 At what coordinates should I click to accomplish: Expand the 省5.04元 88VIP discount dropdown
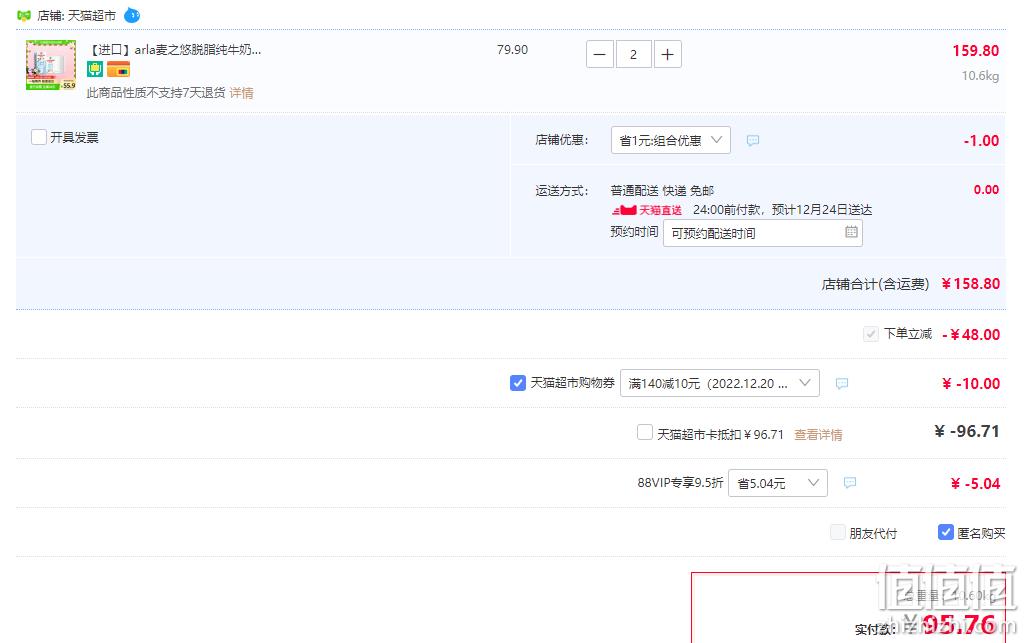(778, 483)
